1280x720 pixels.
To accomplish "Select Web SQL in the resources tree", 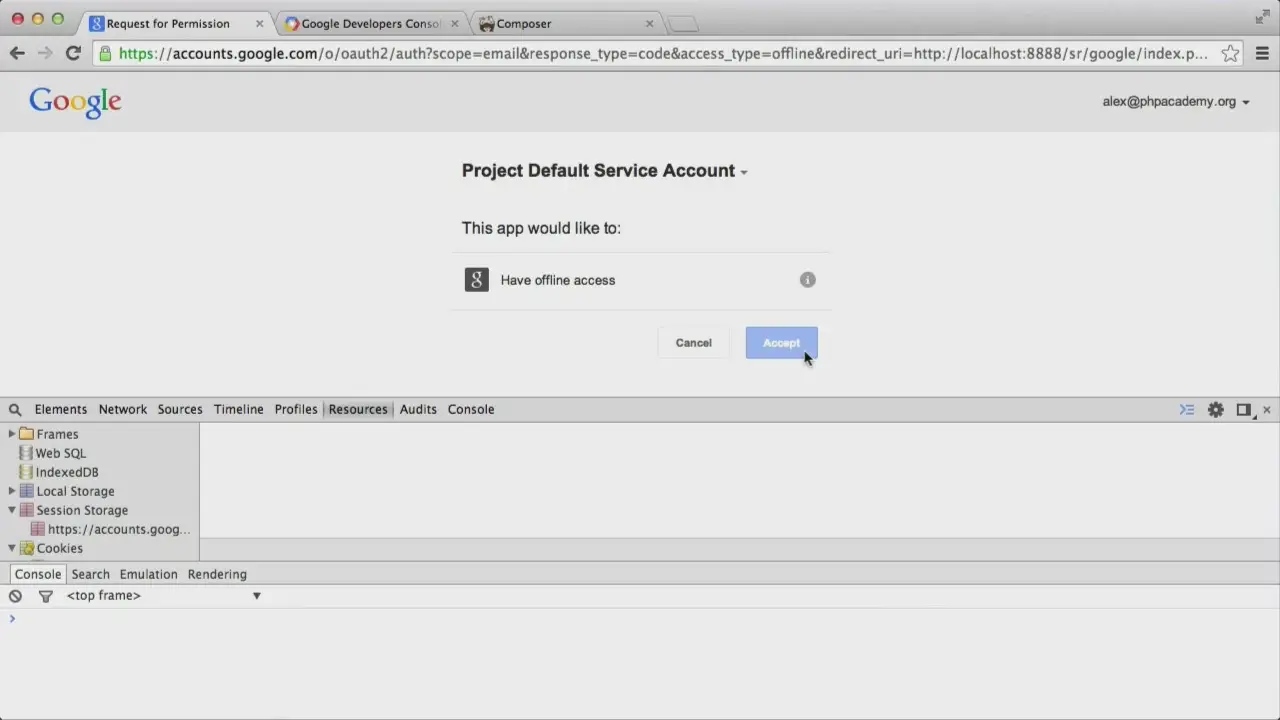I will pos(61,453).
